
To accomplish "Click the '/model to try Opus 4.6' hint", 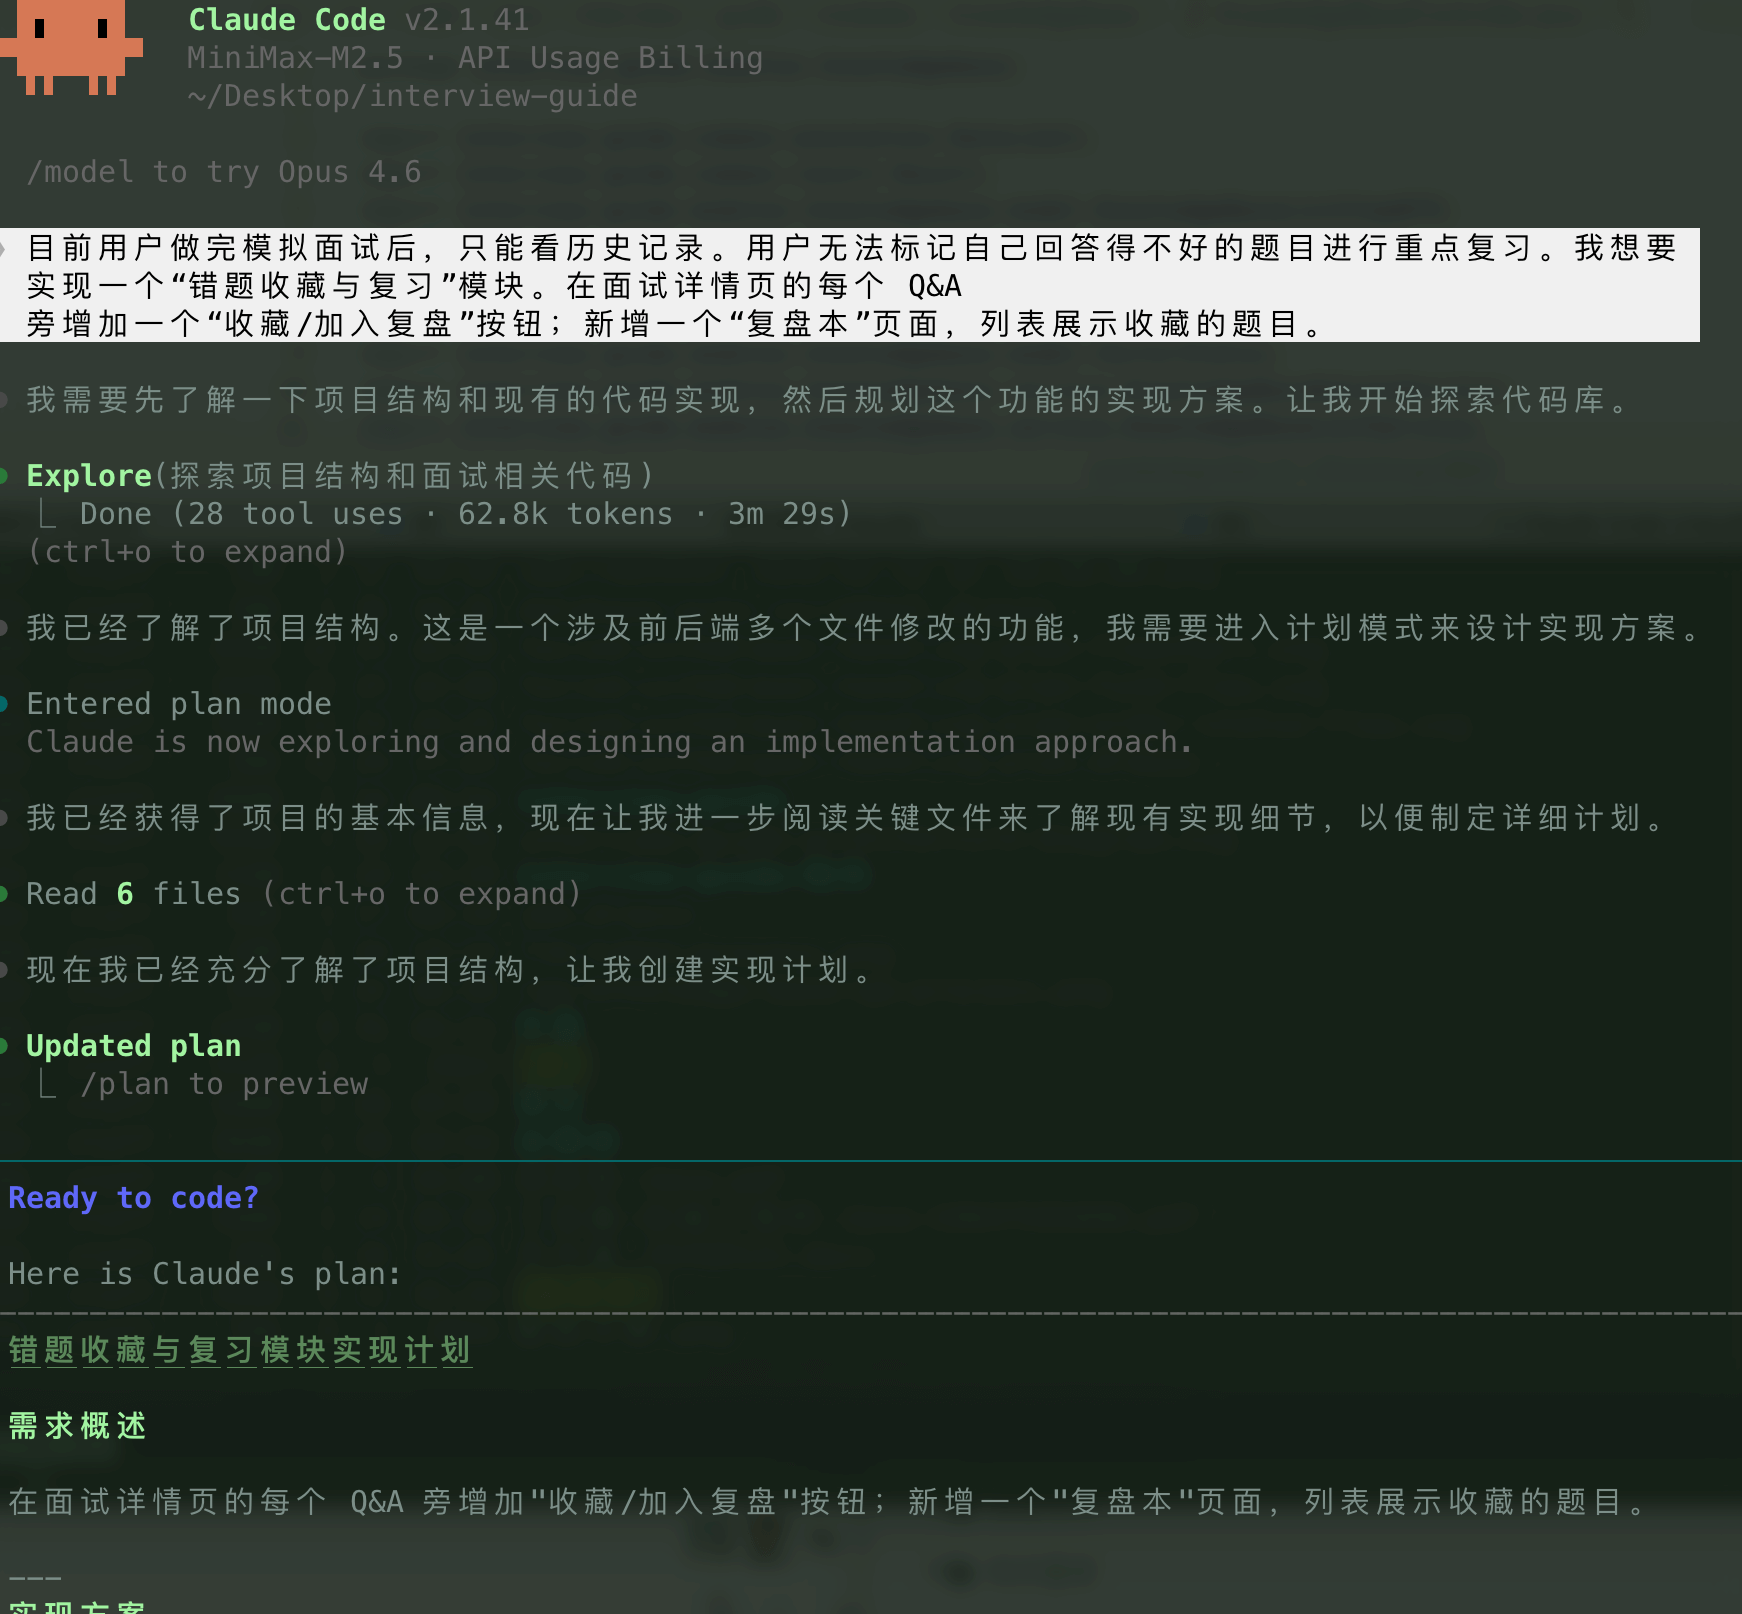I will tap(224, 172).
